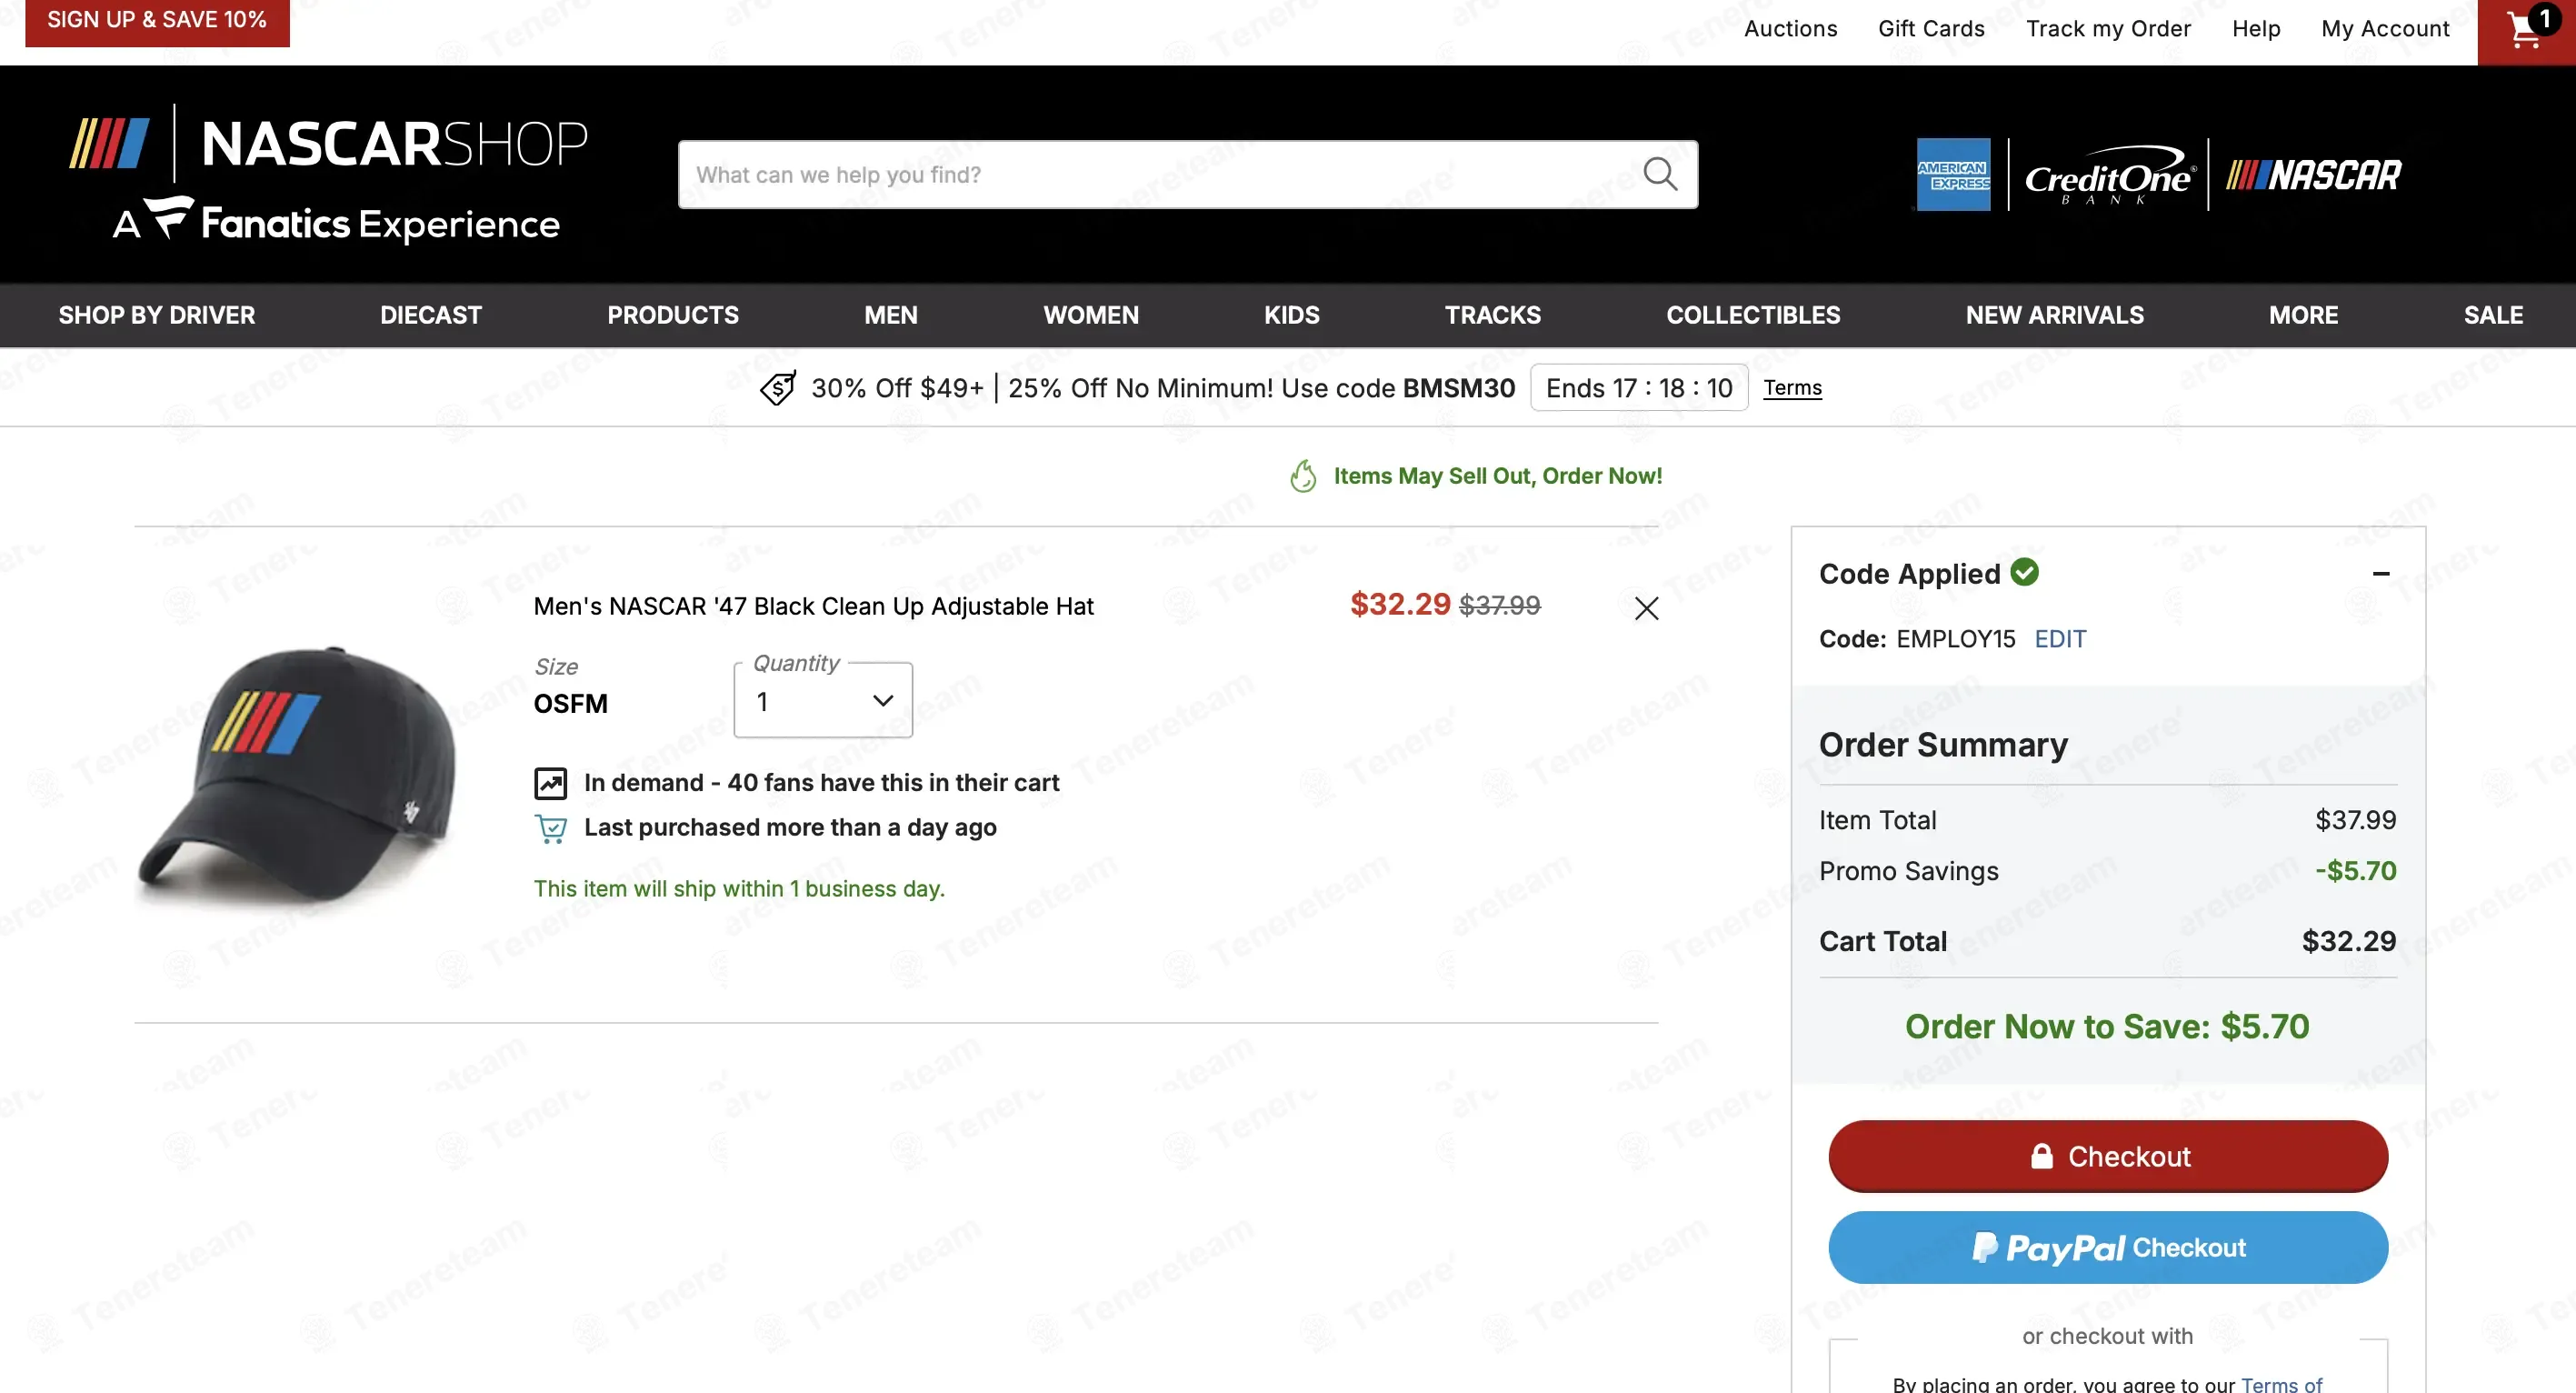The width and height of the screenshot is (2576, 1393).
Task: Click the red Checkout button
Action: tap(2108, 1156)
